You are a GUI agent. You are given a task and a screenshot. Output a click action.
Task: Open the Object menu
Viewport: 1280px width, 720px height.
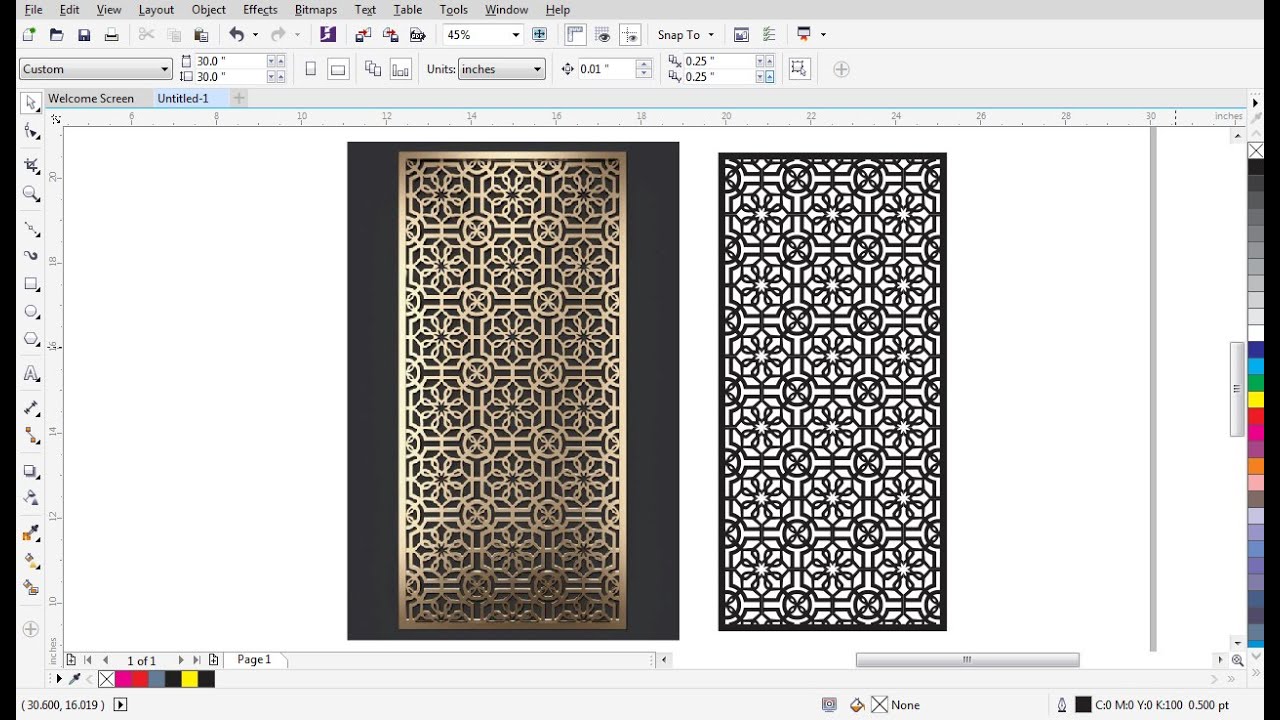point(208,9)
